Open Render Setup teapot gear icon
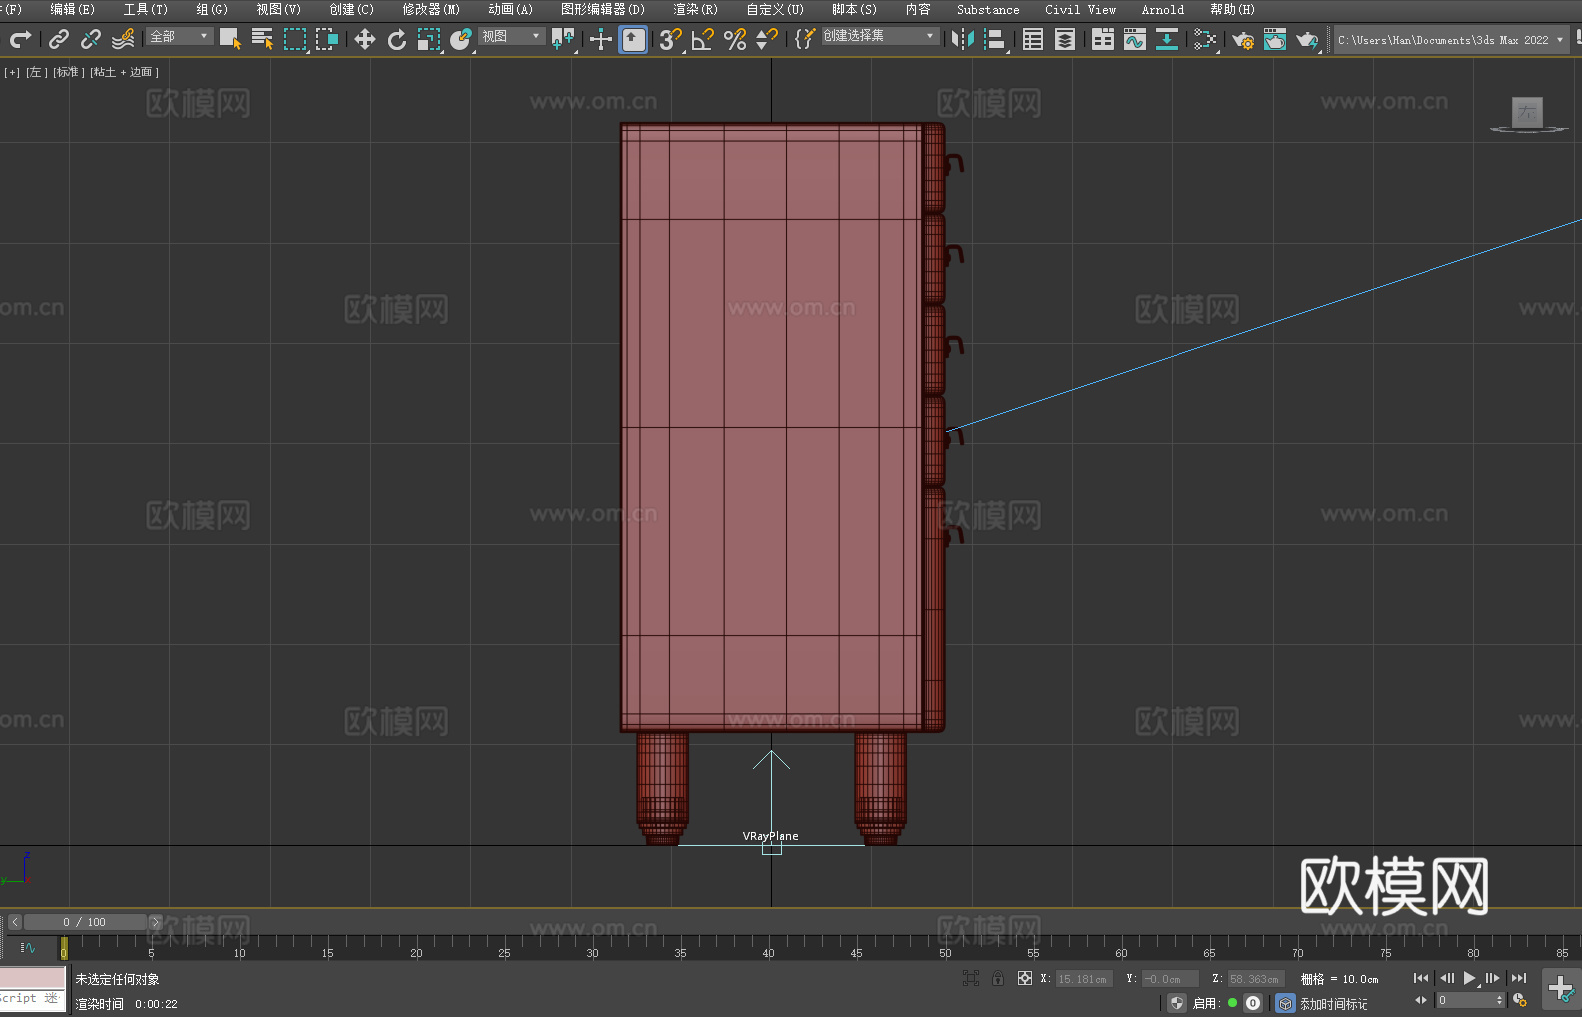 pyautogui.click(x=1243, y=39)
